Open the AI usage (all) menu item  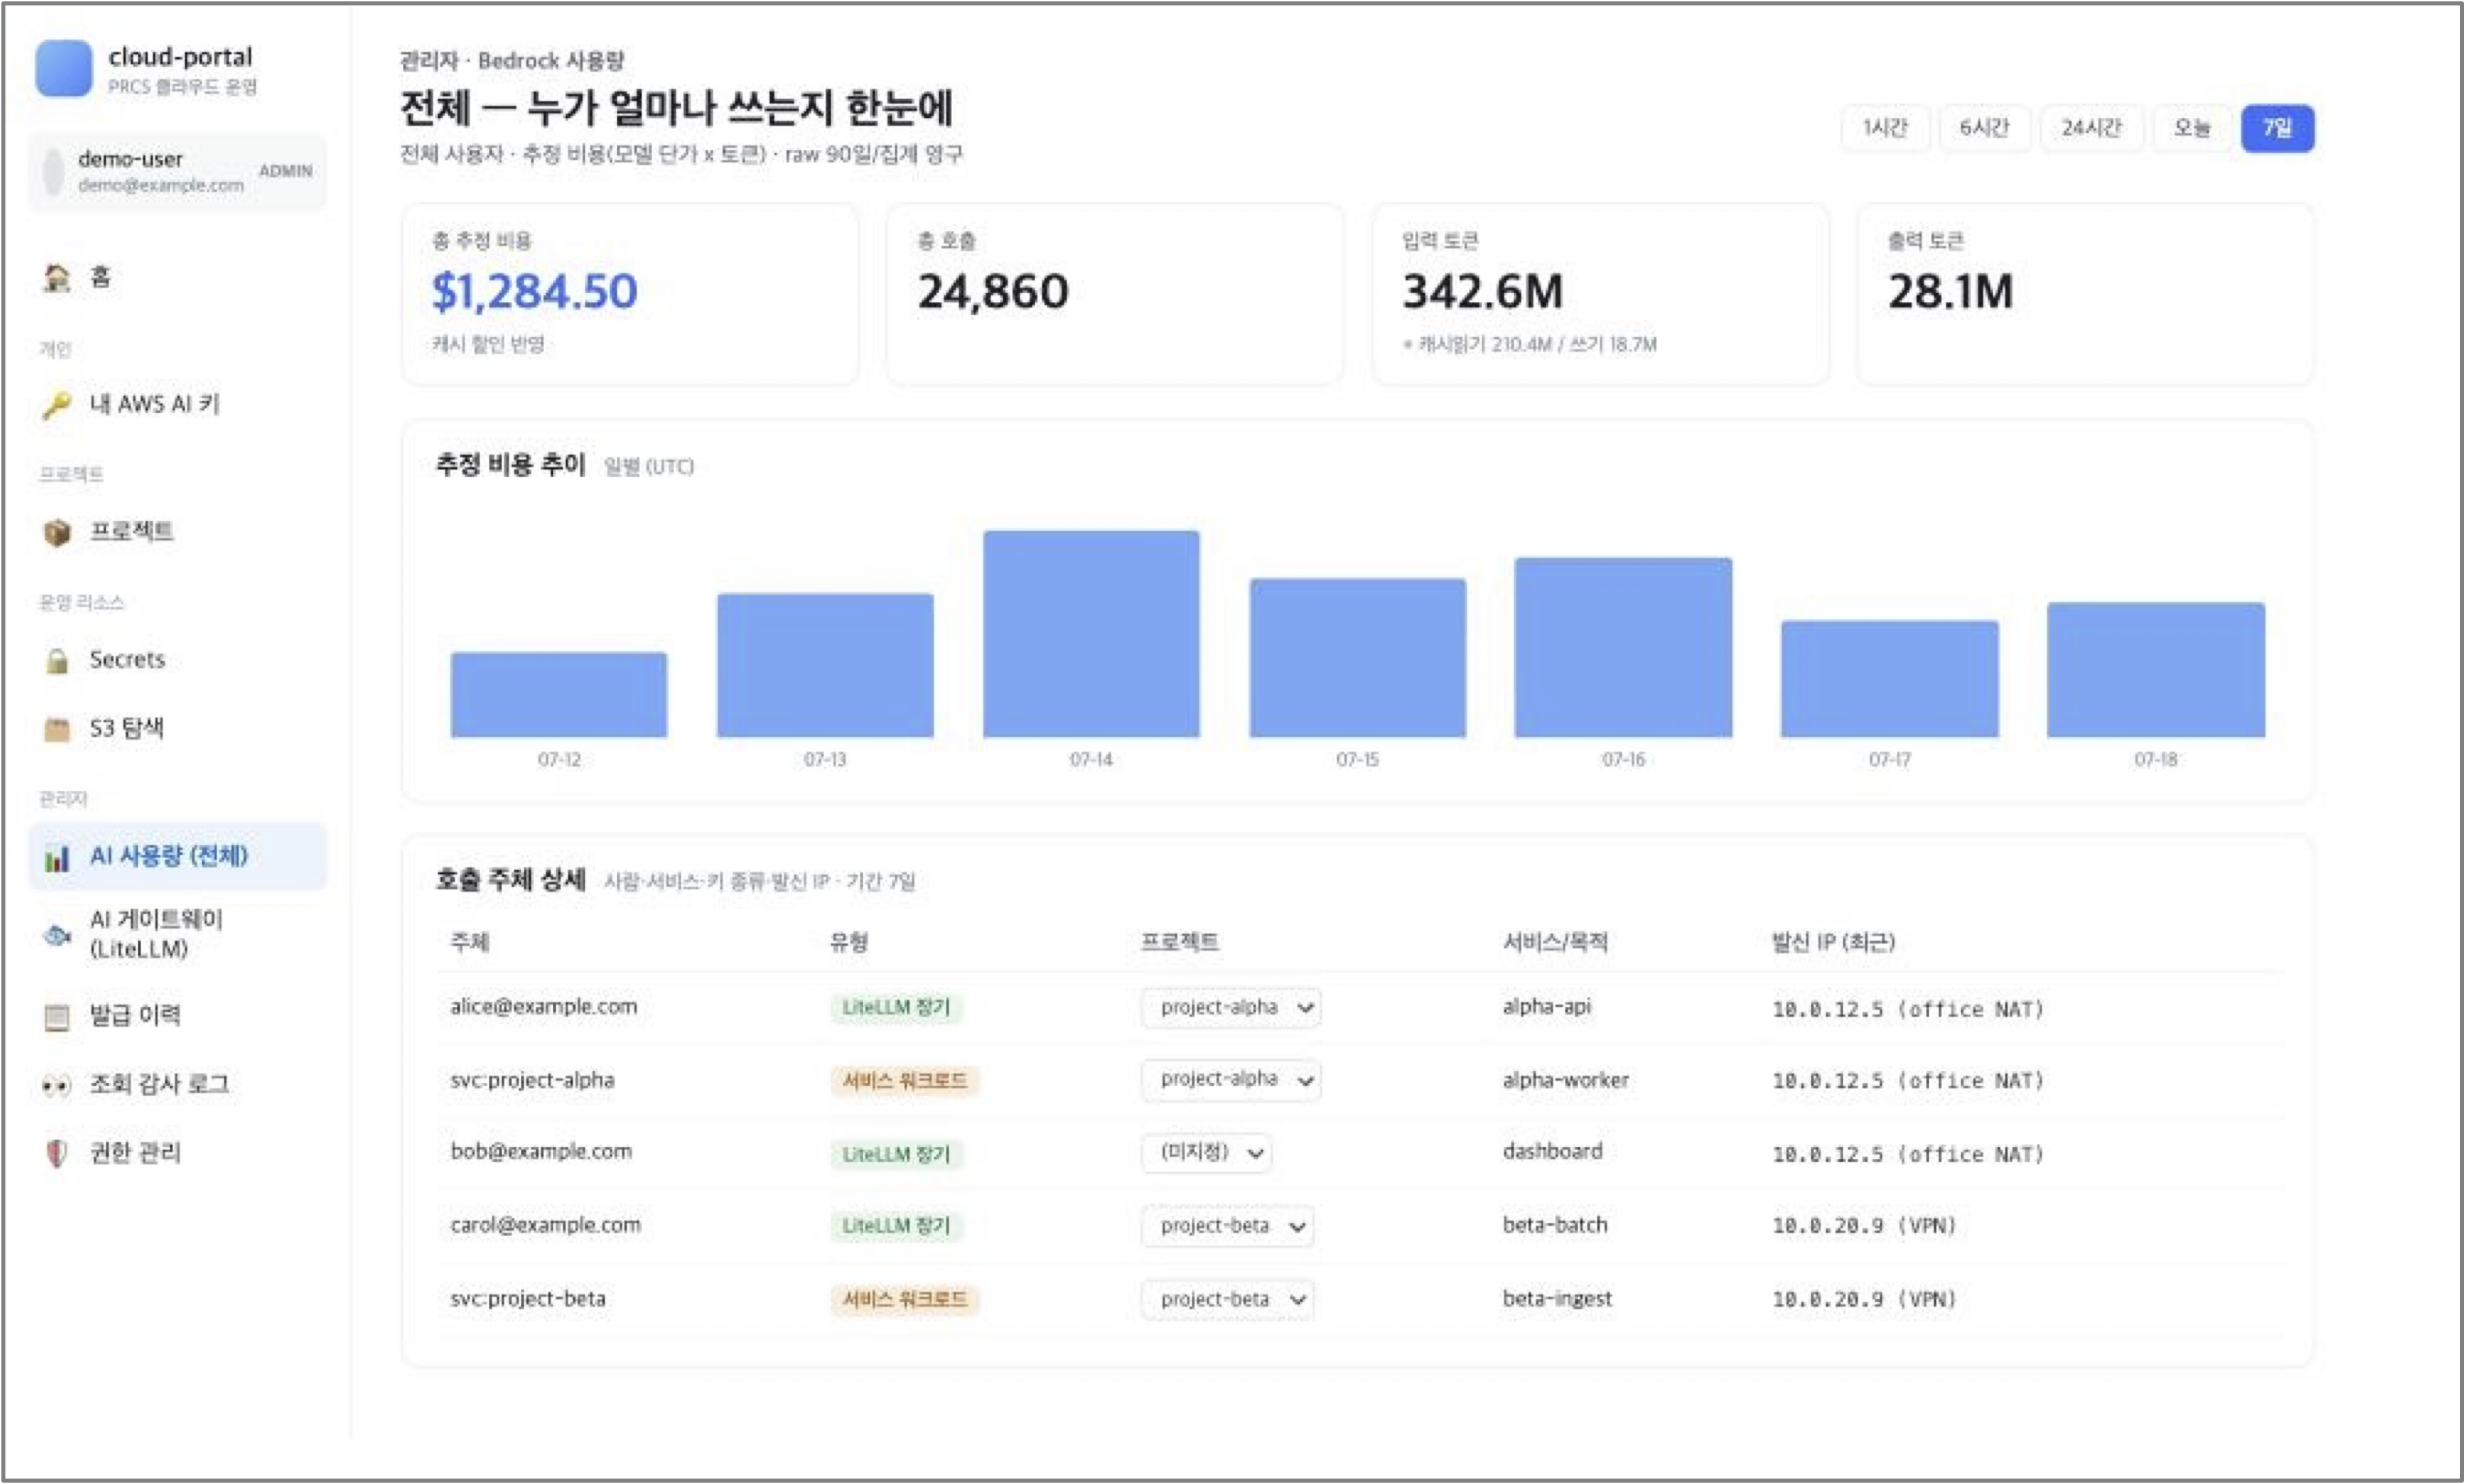(x=178, y=856)
